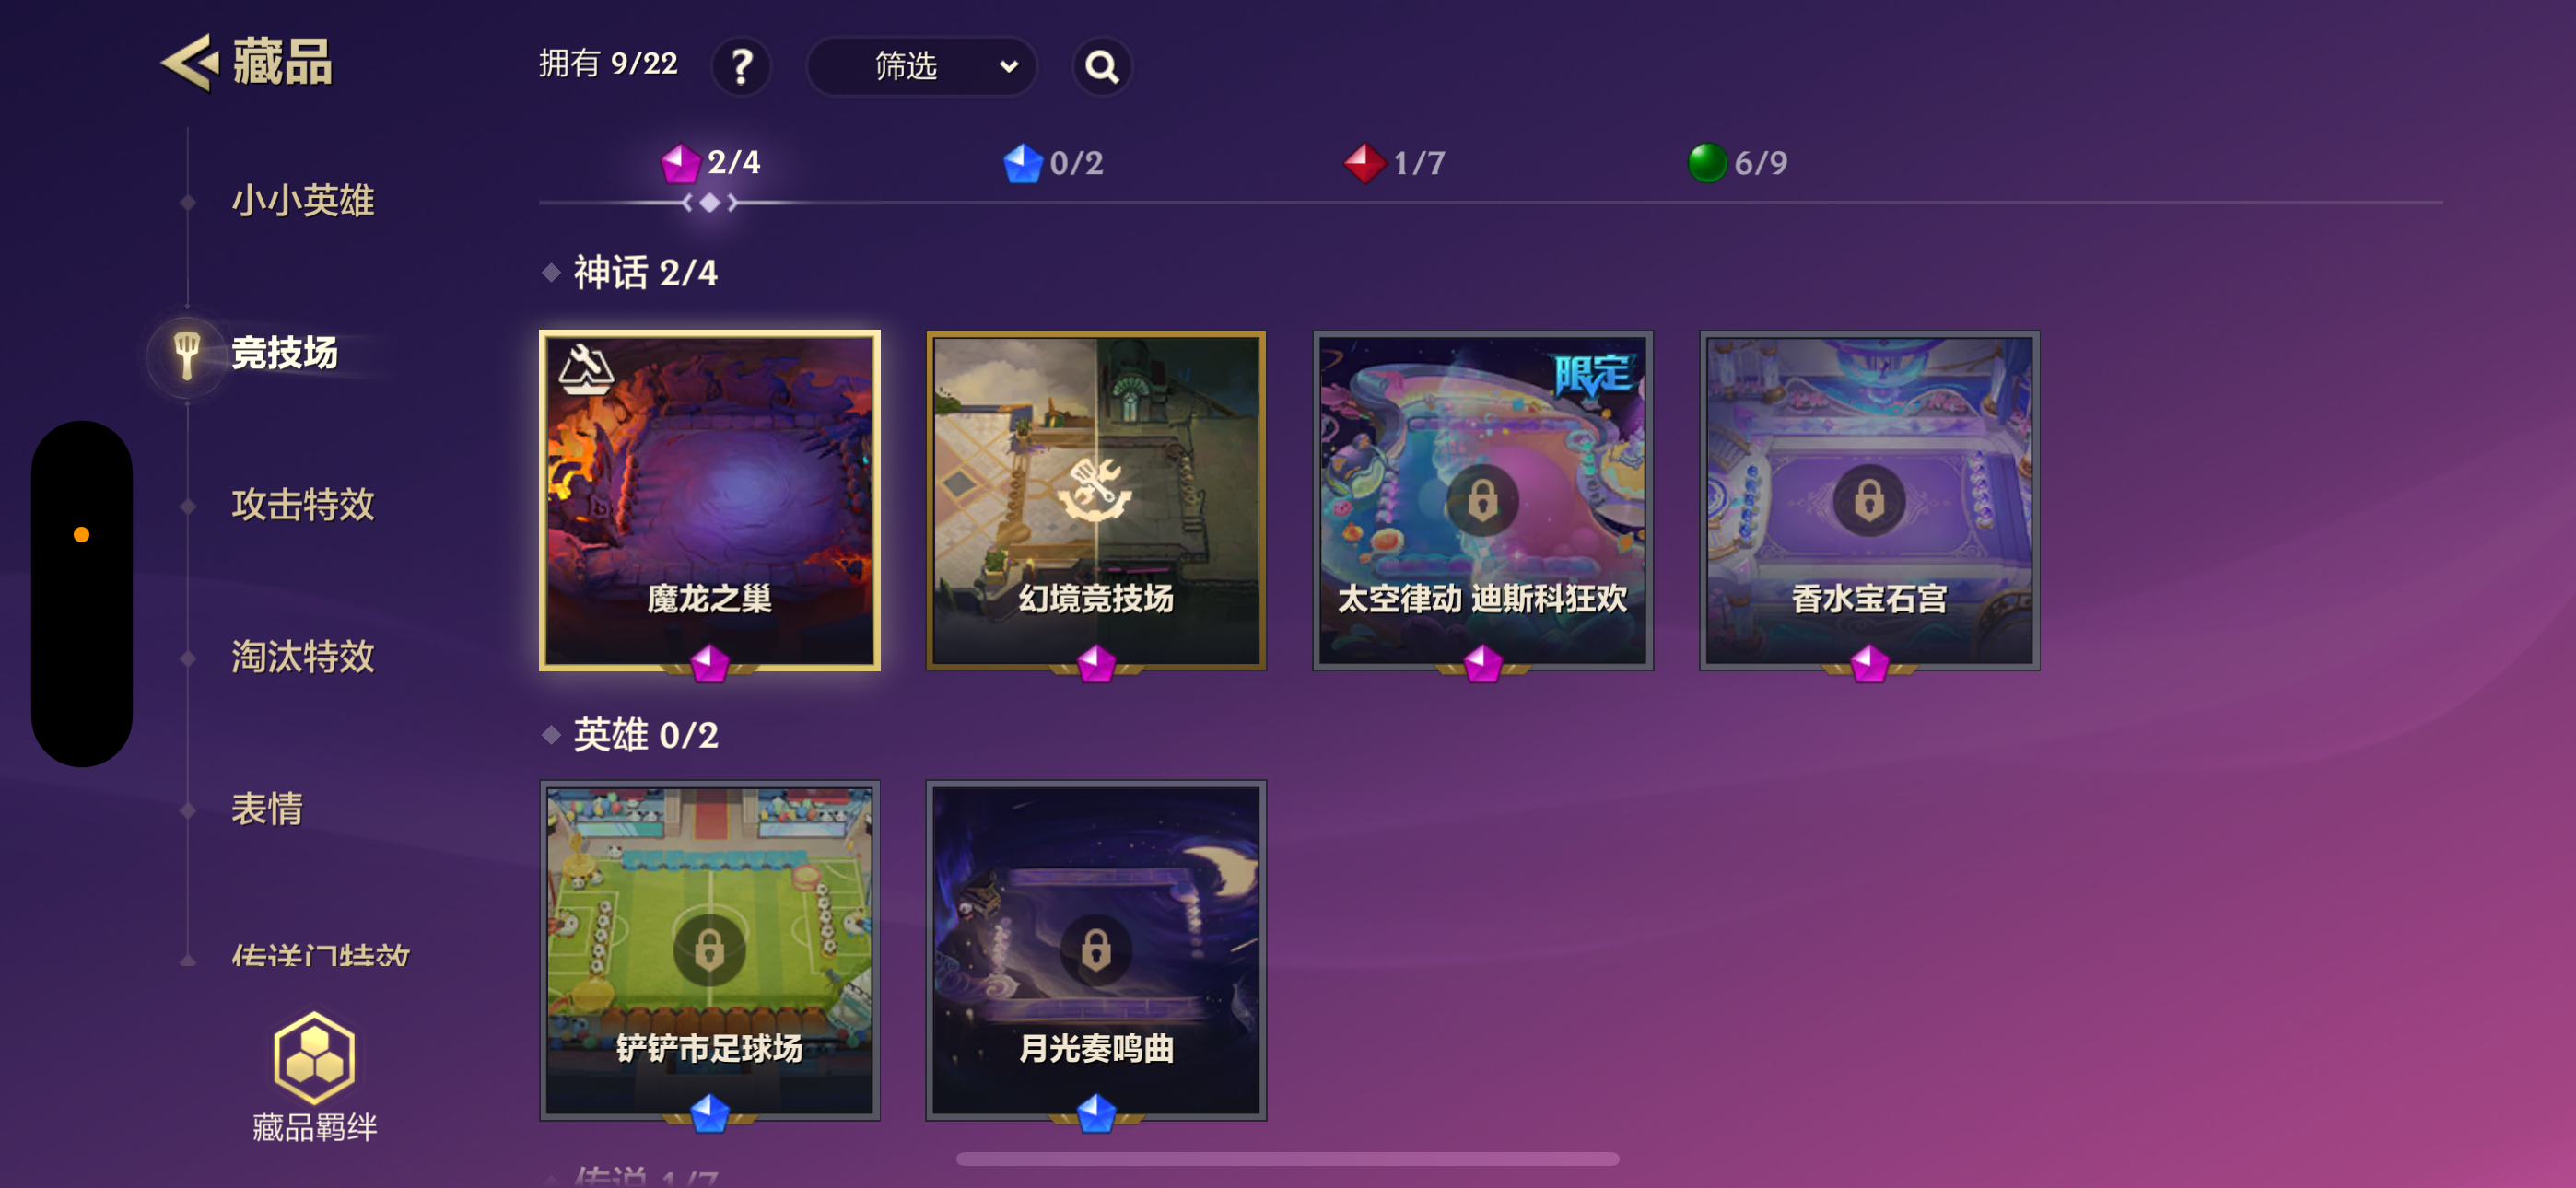Click the spatula icon beside 竞技场
This screenshot has width=2576, height=1188.
[187, 355]
